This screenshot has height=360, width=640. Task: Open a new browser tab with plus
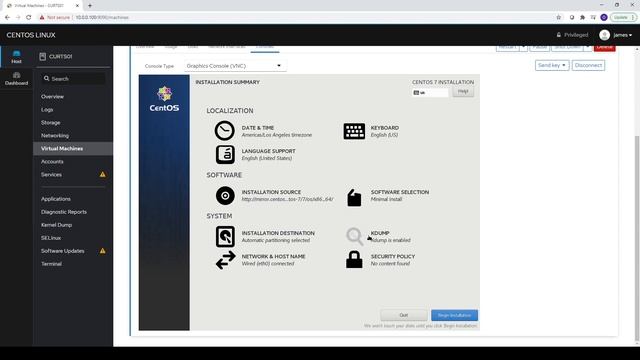(90, 5)
